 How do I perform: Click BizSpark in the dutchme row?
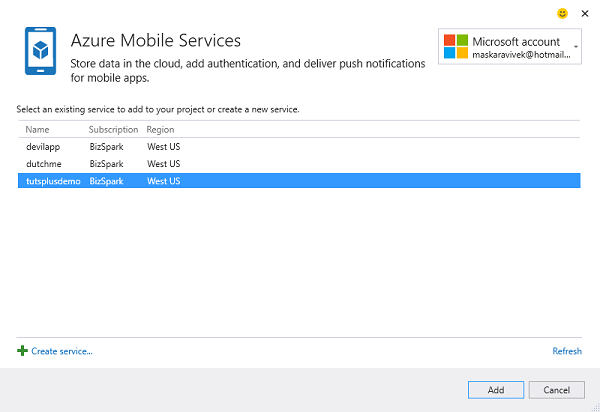(106, 164)
